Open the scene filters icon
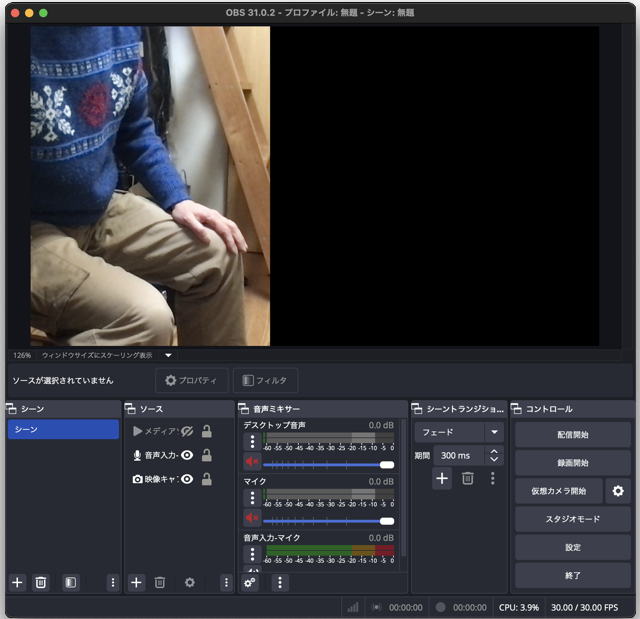Screen dimensions: 640x619 pos(70,582)
